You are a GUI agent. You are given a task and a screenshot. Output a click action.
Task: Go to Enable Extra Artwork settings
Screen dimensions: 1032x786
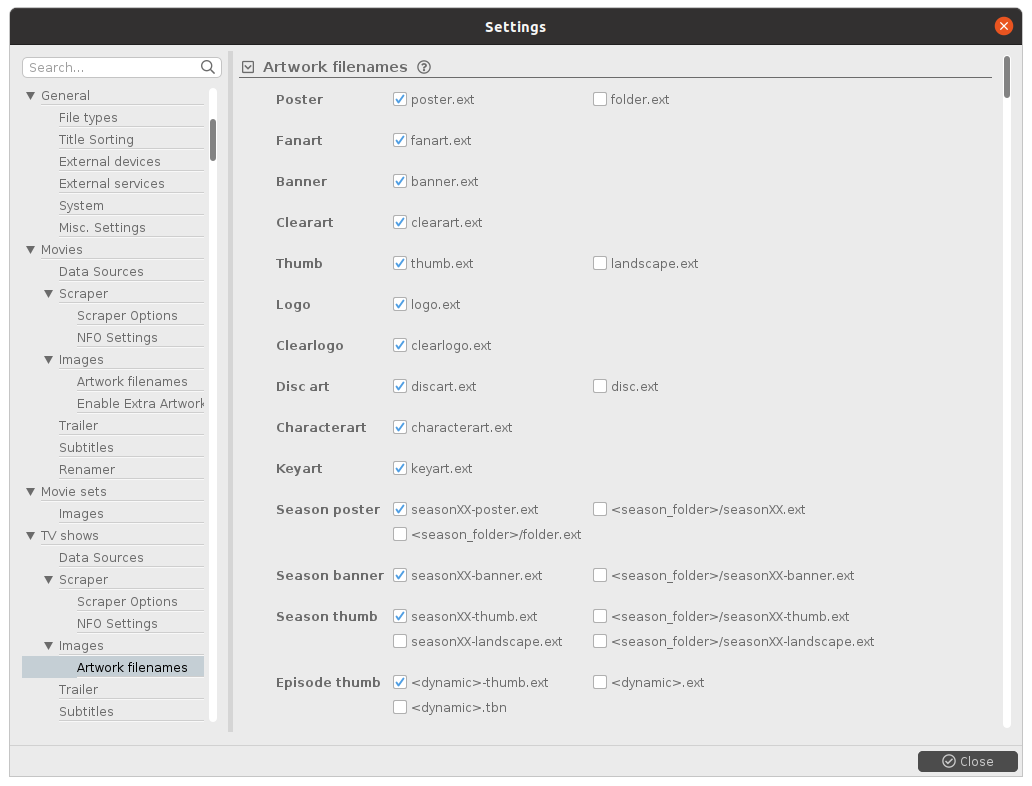[x=139, y=403]
